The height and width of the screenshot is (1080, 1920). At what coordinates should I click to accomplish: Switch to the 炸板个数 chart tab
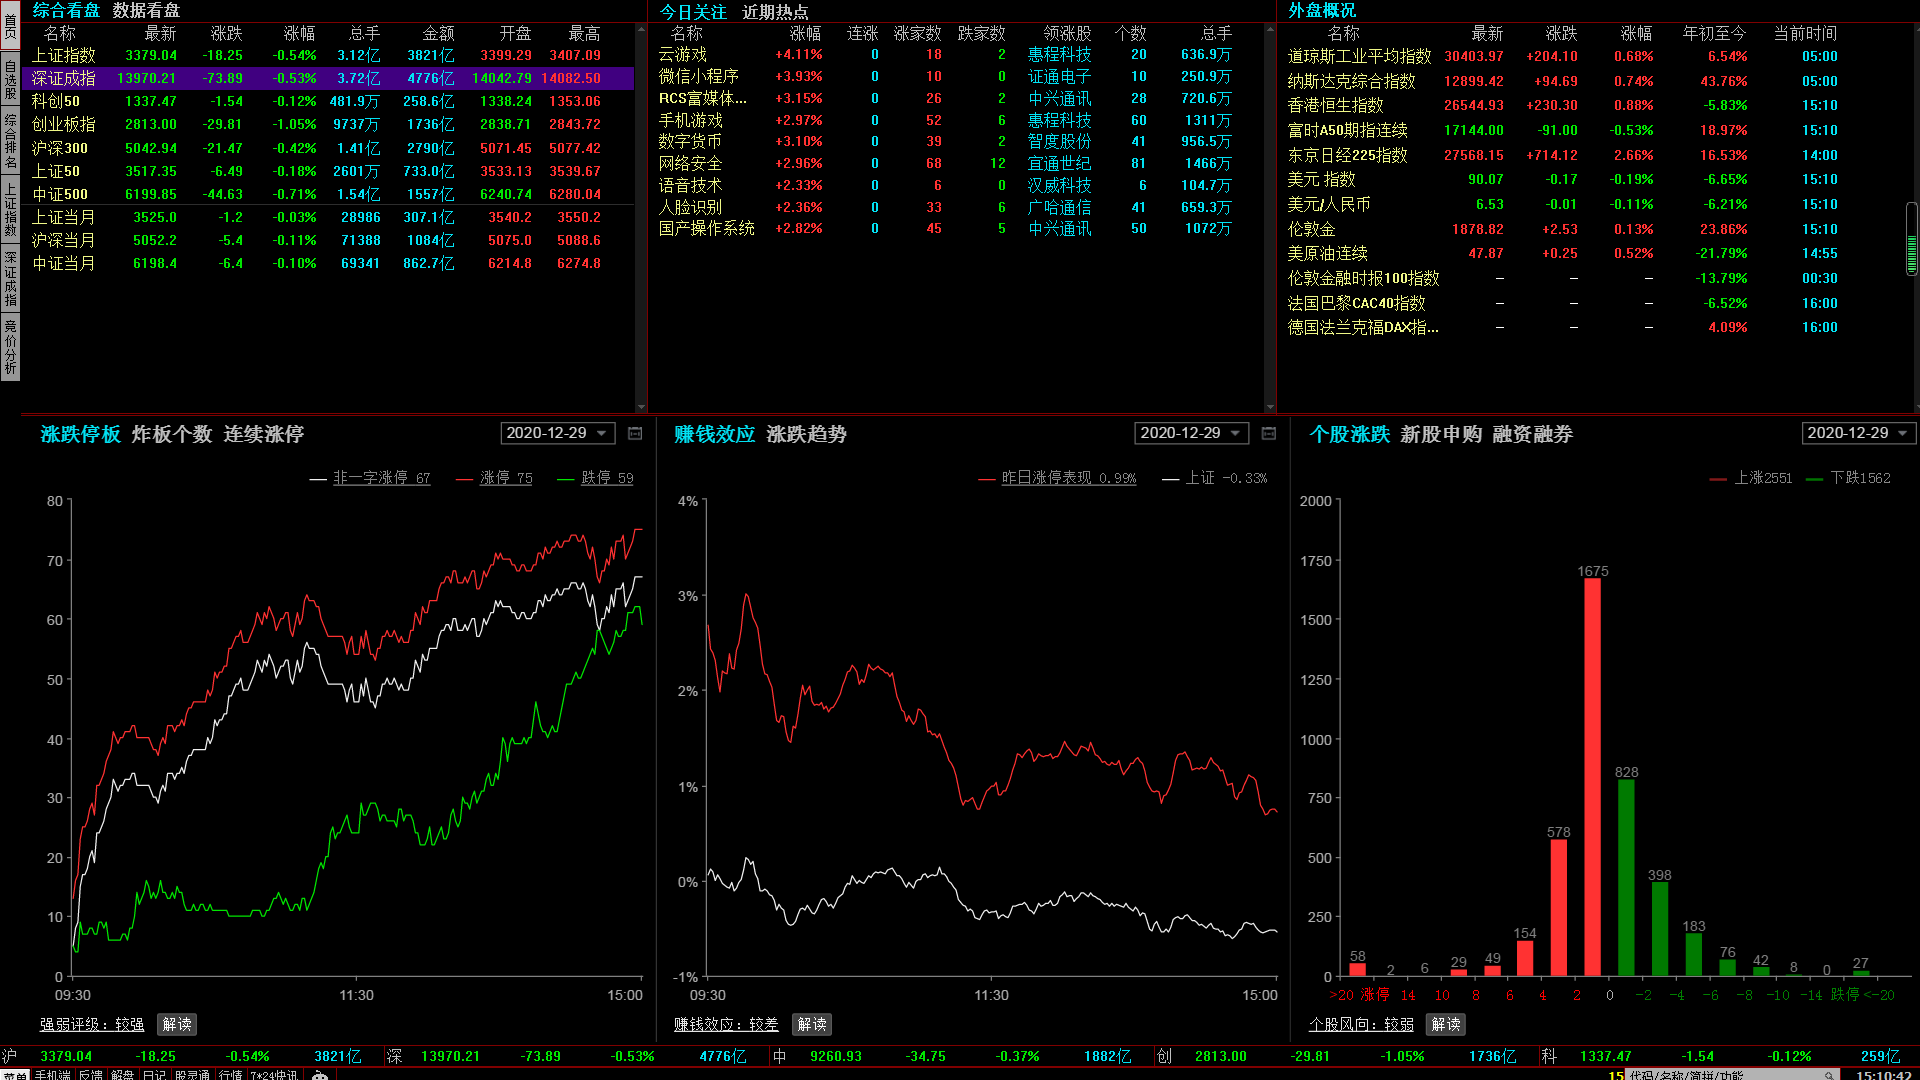172,434
